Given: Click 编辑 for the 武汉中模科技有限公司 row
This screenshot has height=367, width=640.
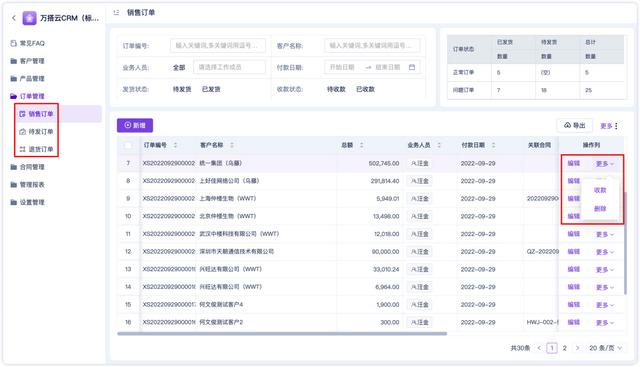Looking at the screenshot, I should (573, 234).
